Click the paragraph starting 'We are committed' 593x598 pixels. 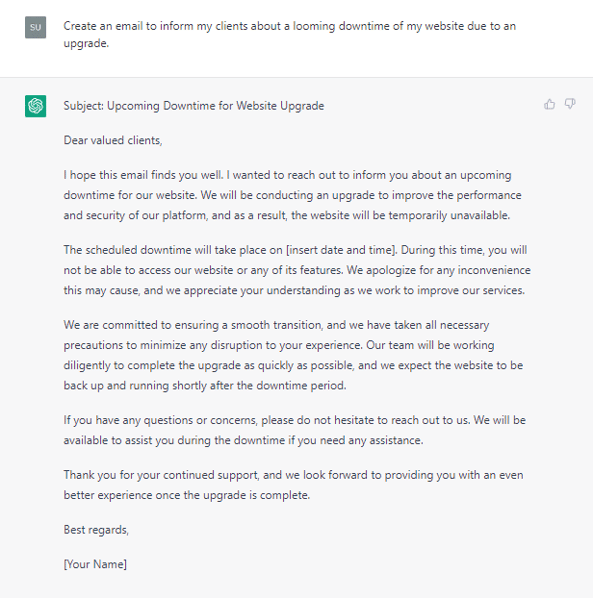click(293, 355)
